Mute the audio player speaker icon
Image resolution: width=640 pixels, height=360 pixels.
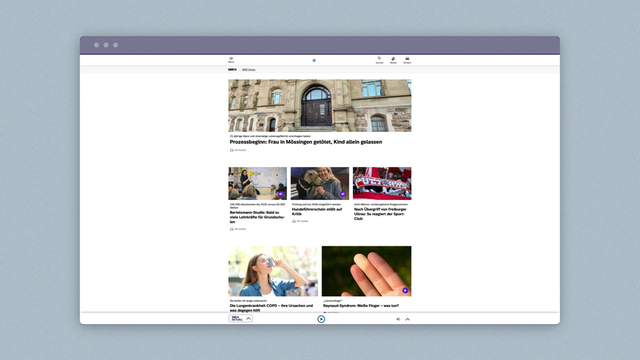[x=398, y=319]
